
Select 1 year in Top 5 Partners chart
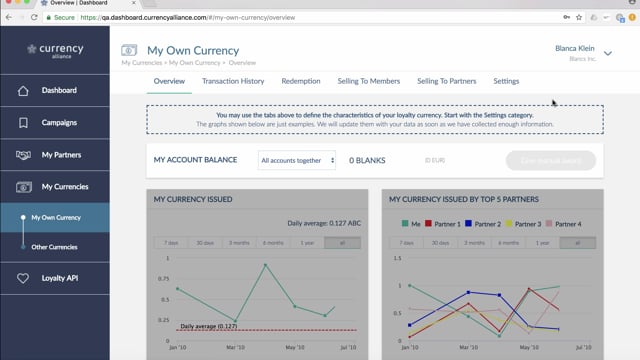pyautogui.click(x=542, y=243)
